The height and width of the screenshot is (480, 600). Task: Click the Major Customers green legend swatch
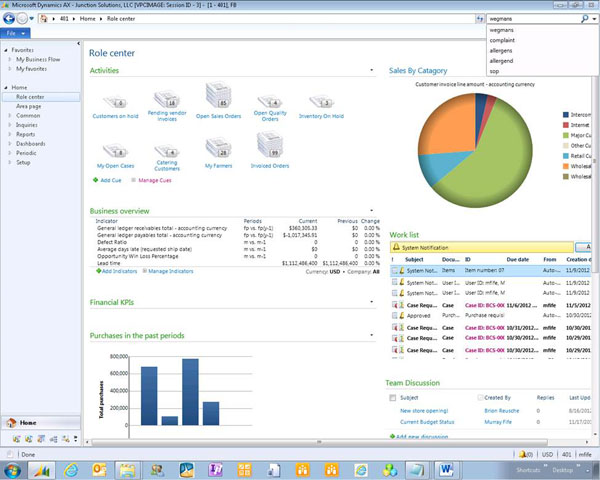566,136
